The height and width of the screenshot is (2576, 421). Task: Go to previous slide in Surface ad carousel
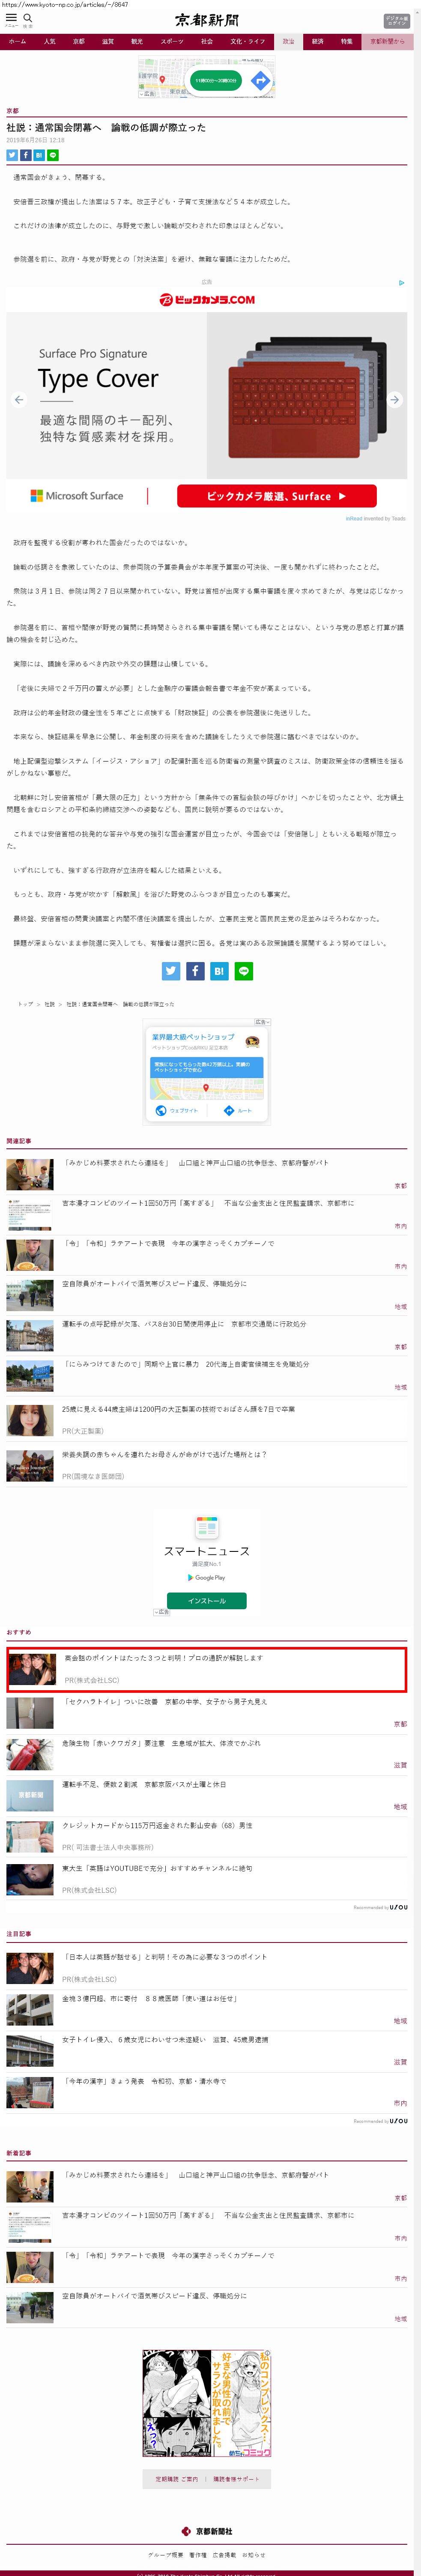[19, 399]
